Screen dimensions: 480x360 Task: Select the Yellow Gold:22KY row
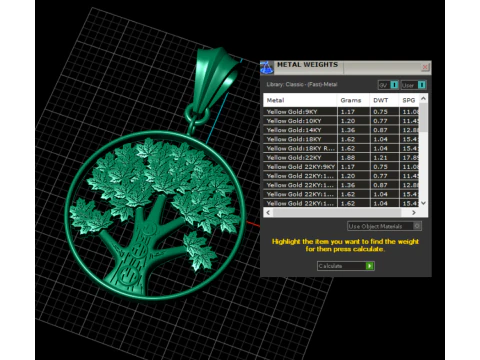point(341,157)
